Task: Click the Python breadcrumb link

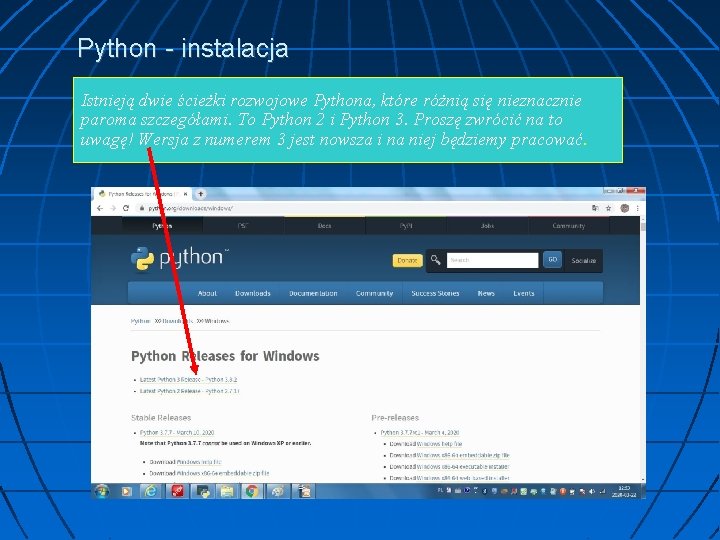Action: [x=141, y=321]
